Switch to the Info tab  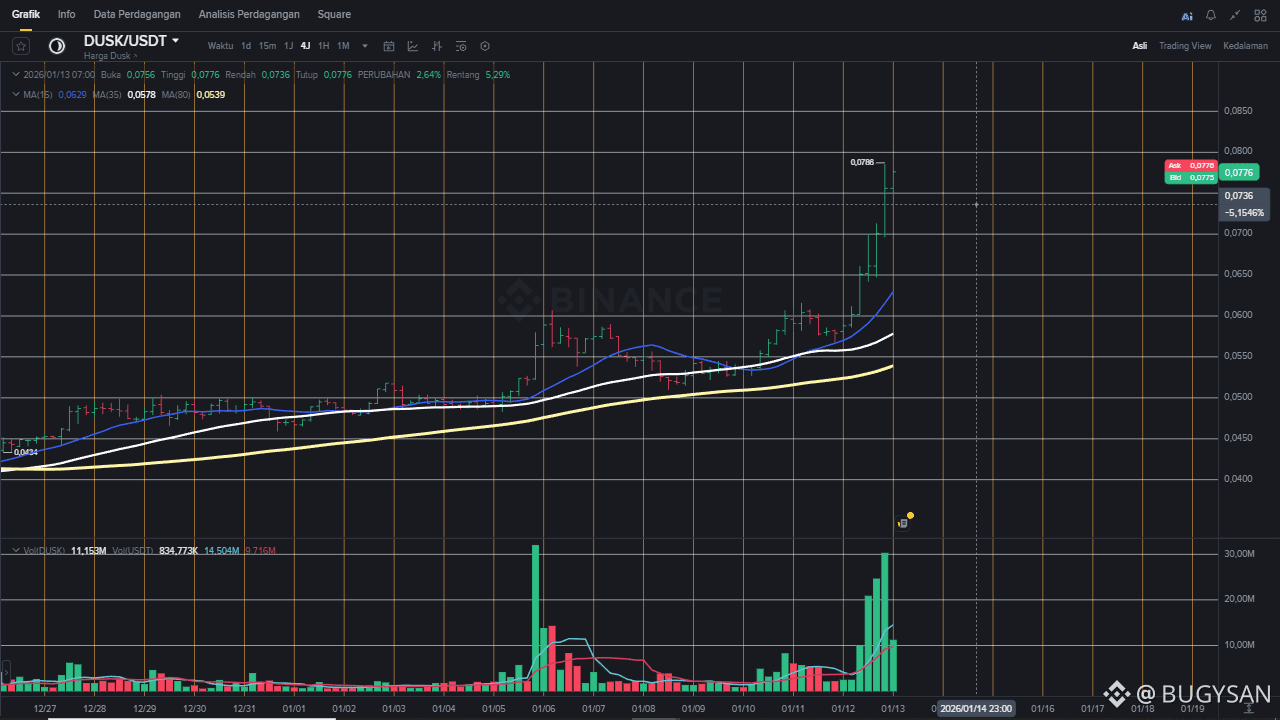pyautogui.click(x=67, y=15)
